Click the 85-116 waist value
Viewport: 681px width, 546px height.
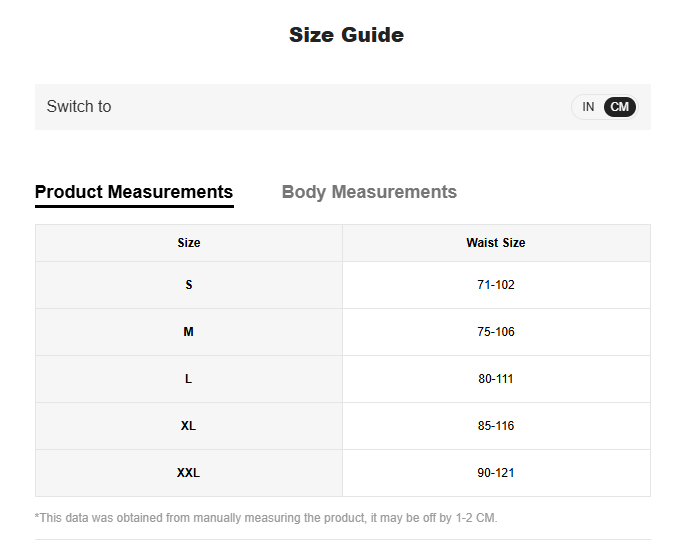click(495, 426)
